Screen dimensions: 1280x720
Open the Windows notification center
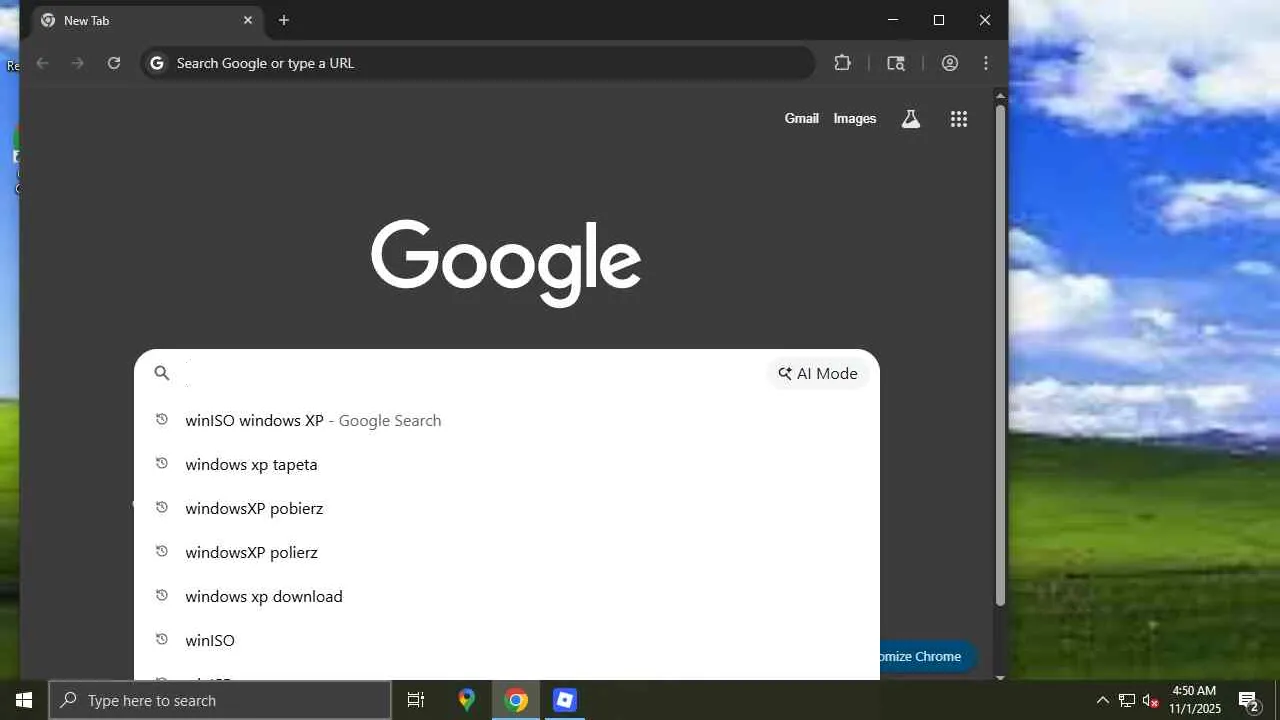(x=1248, y=700)
